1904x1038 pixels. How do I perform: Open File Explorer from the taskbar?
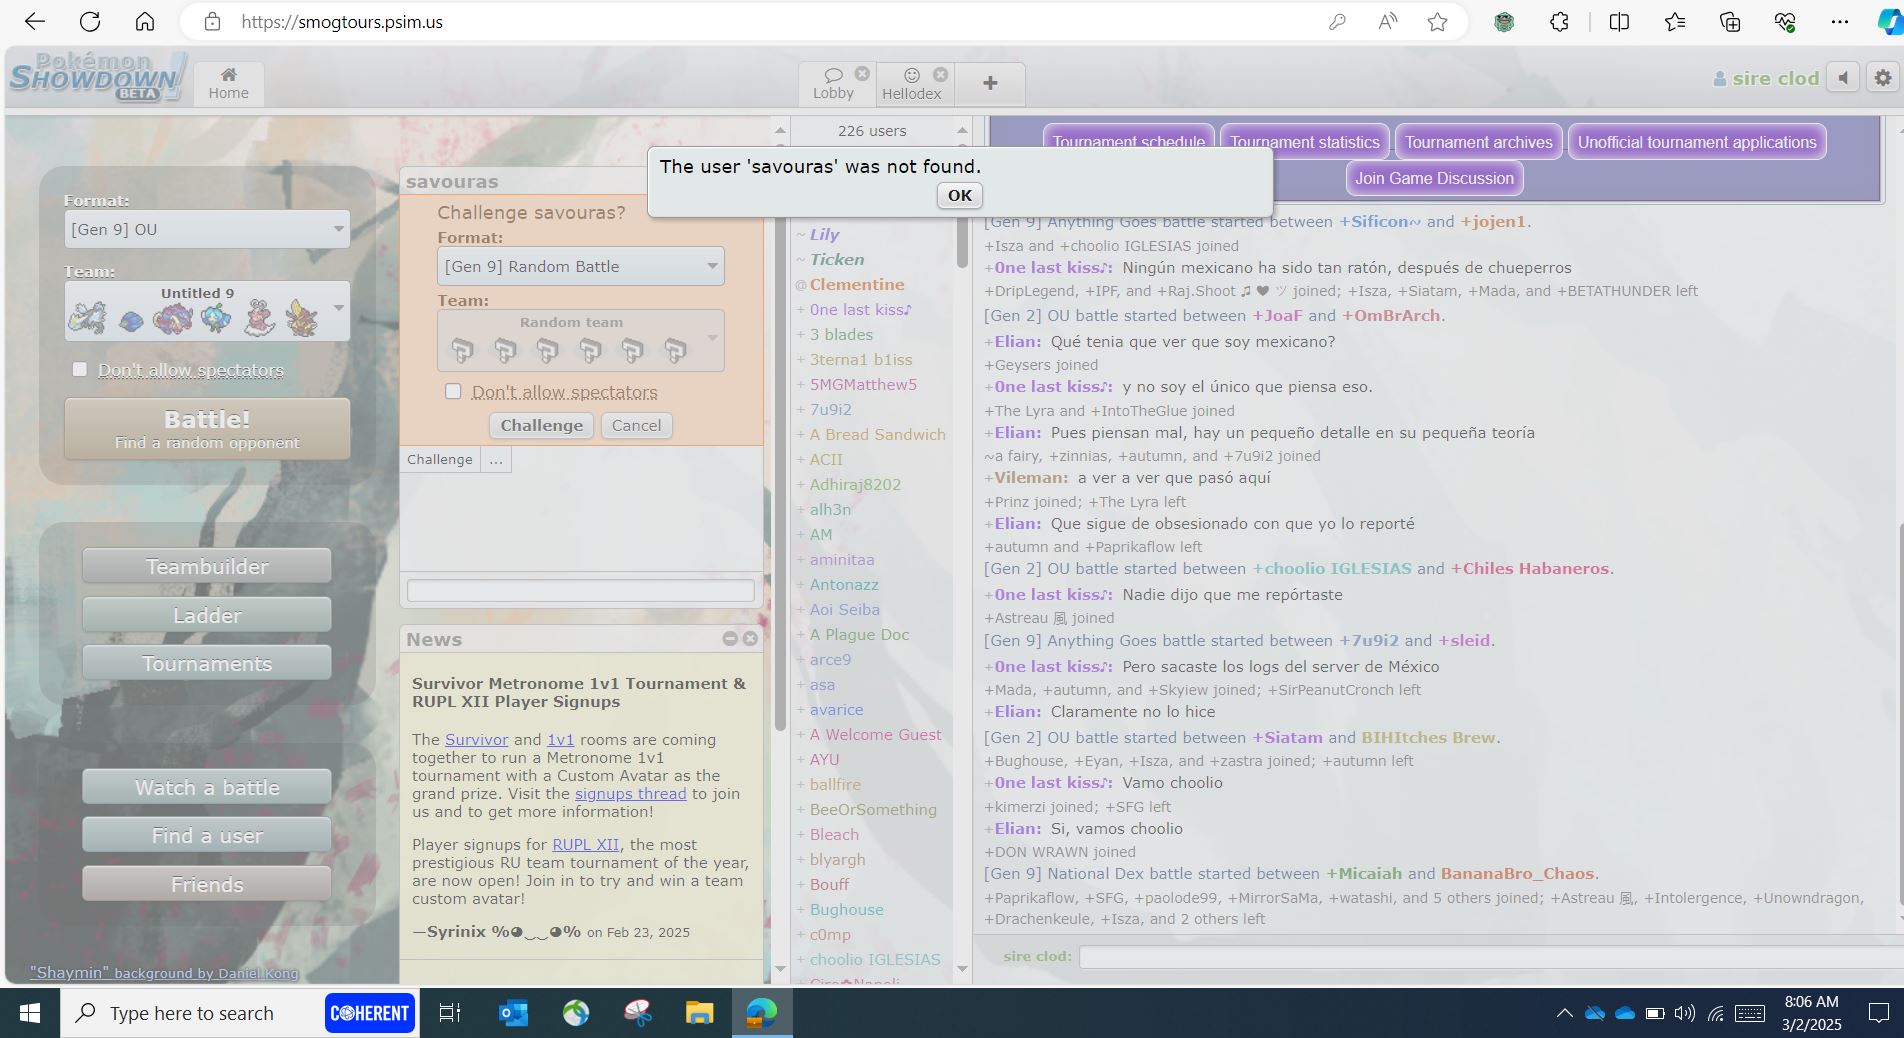point(699,1013)
